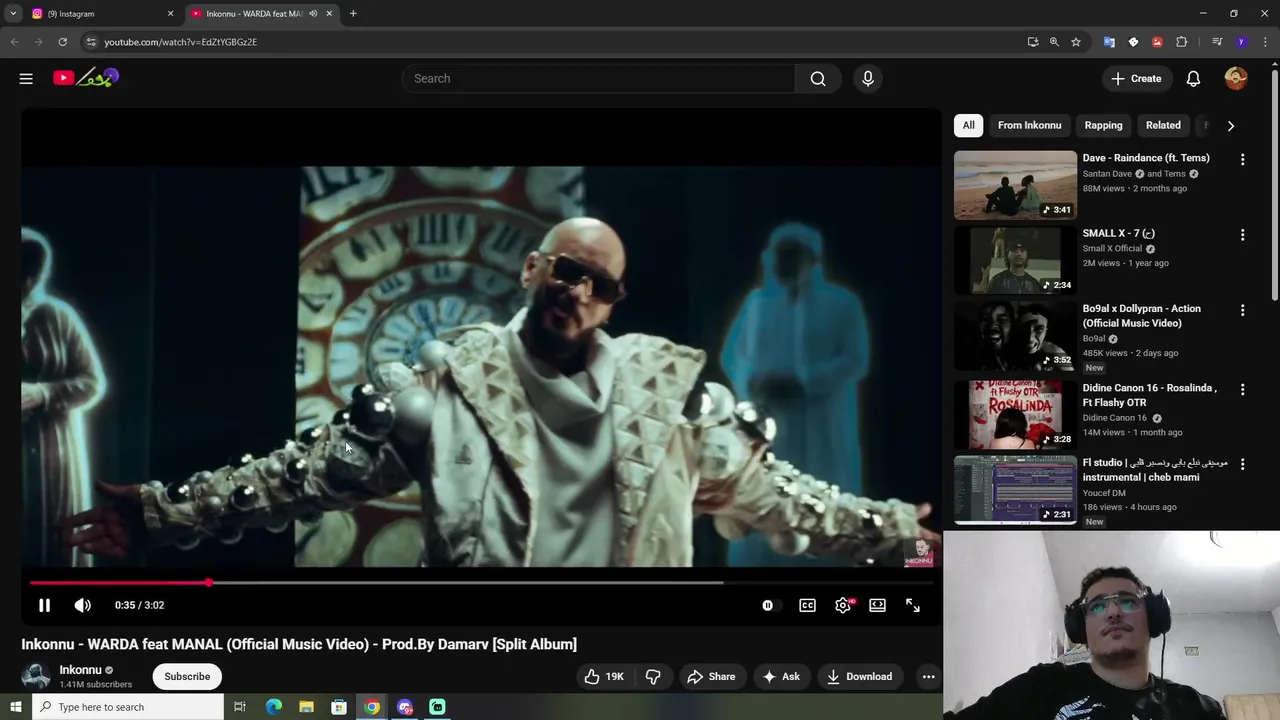The height and width of the screenshot is (720, 1280).
Task: Toggle closed captions on the player
Action: [807, 605]
